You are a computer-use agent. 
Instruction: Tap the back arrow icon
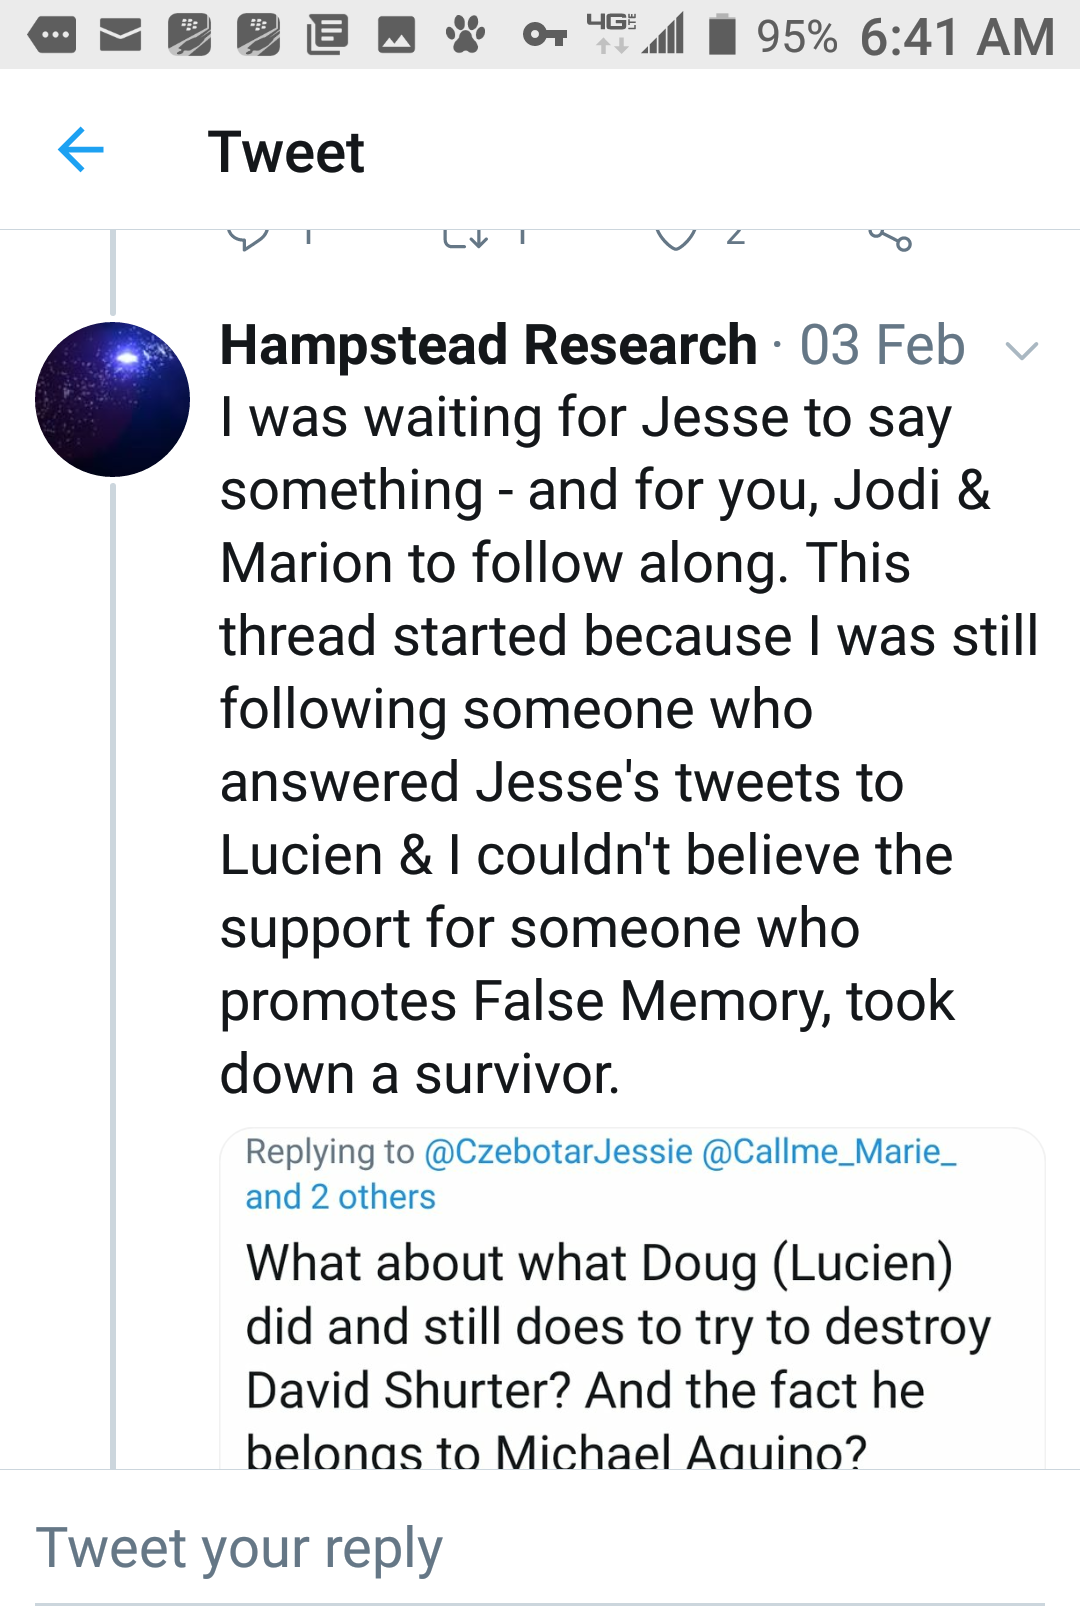tap(81, 151)
